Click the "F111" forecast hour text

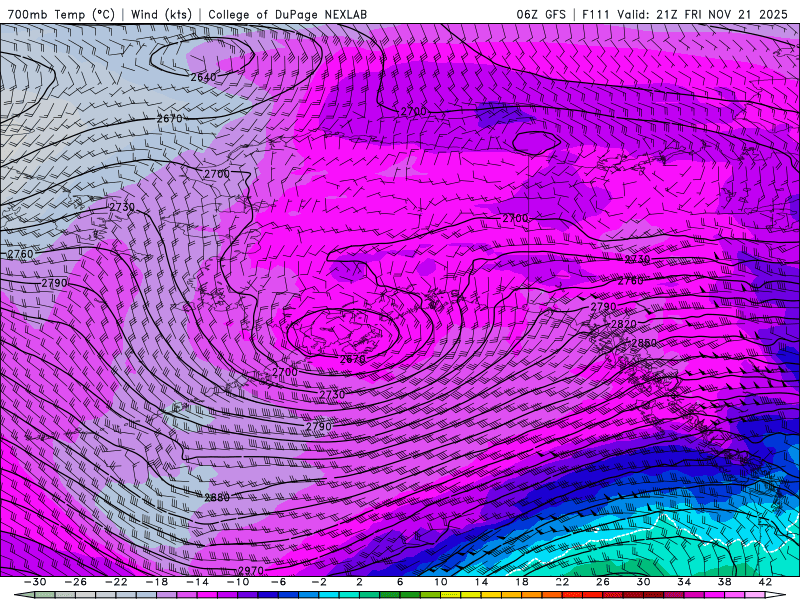(x=595, y=14)
